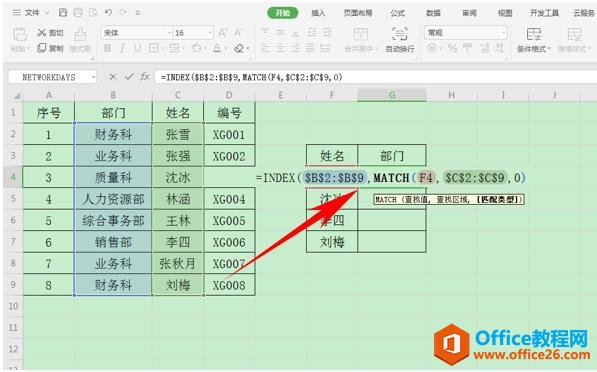Click the eraser clear-formatting icon

[x=239, y=48]
